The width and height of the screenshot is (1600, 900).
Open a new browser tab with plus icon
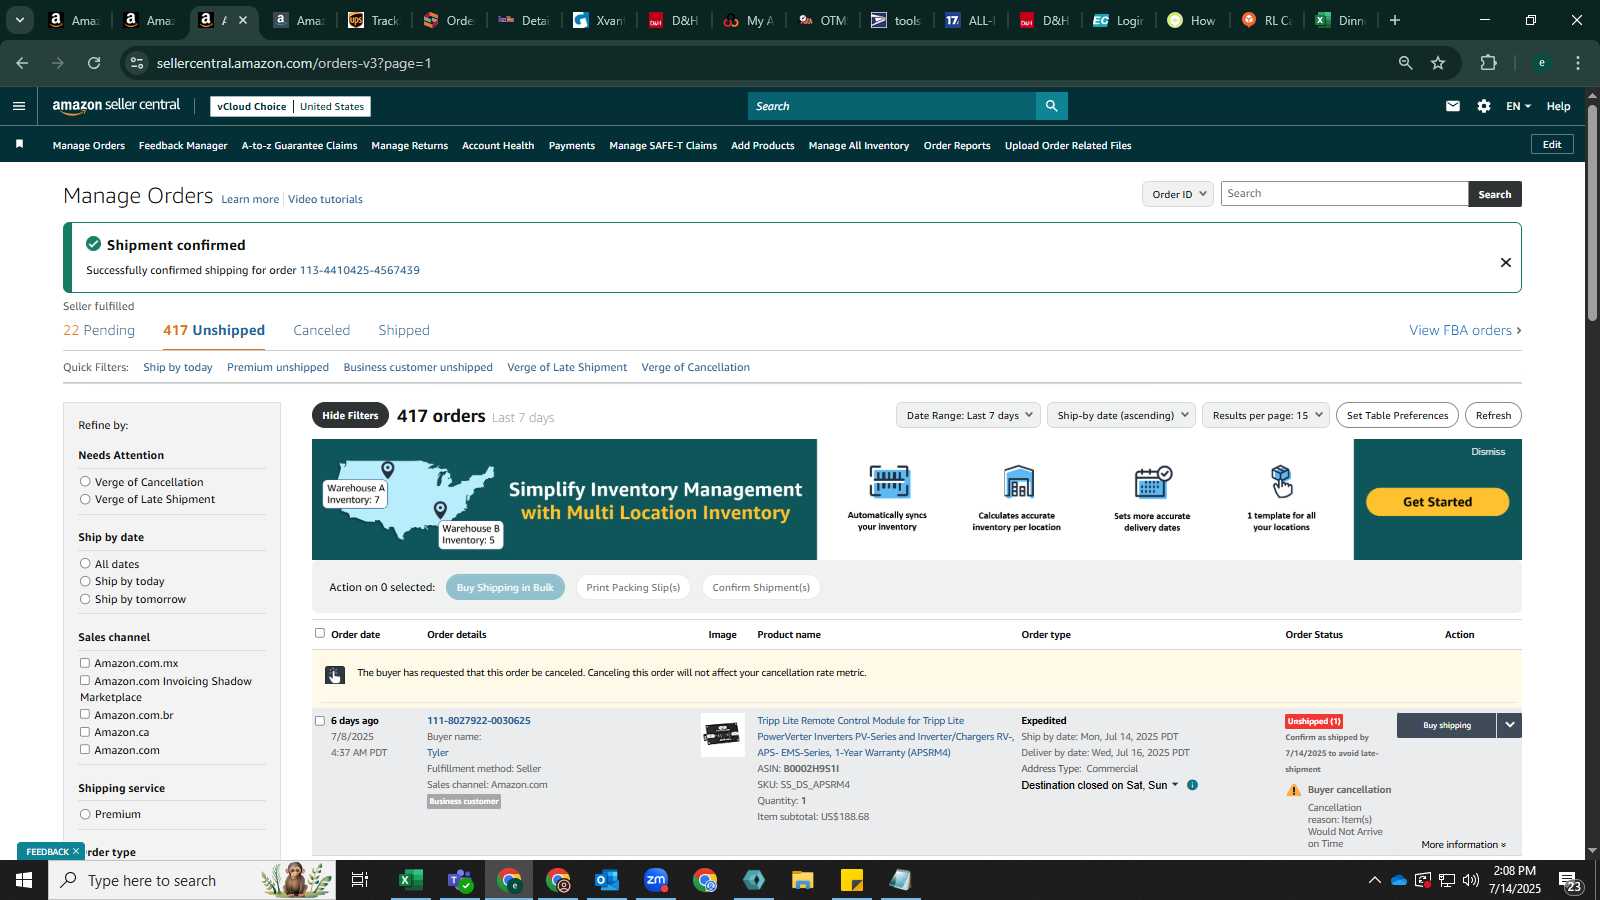(1395, 20)
